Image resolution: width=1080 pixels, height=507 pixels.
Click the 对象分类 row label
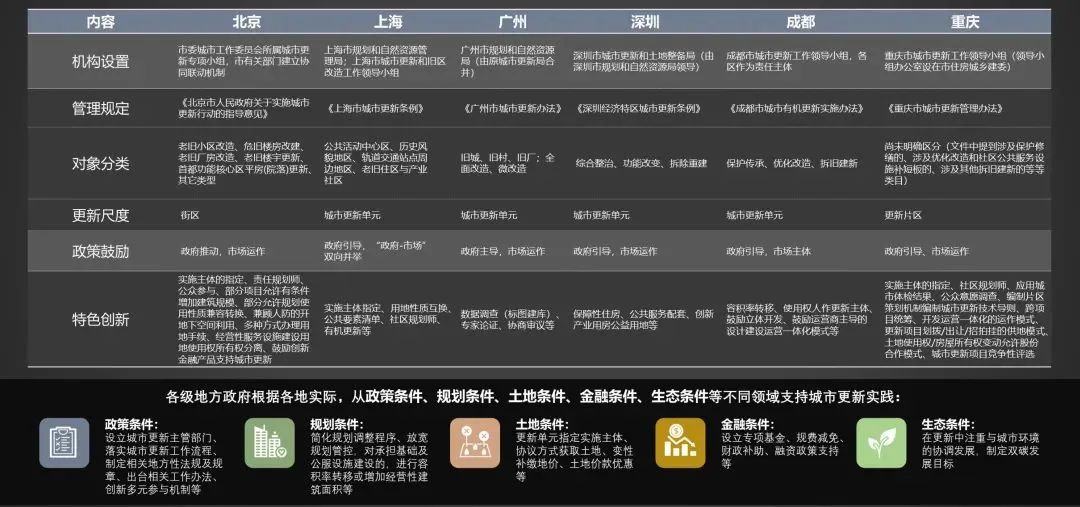[101, 163]
